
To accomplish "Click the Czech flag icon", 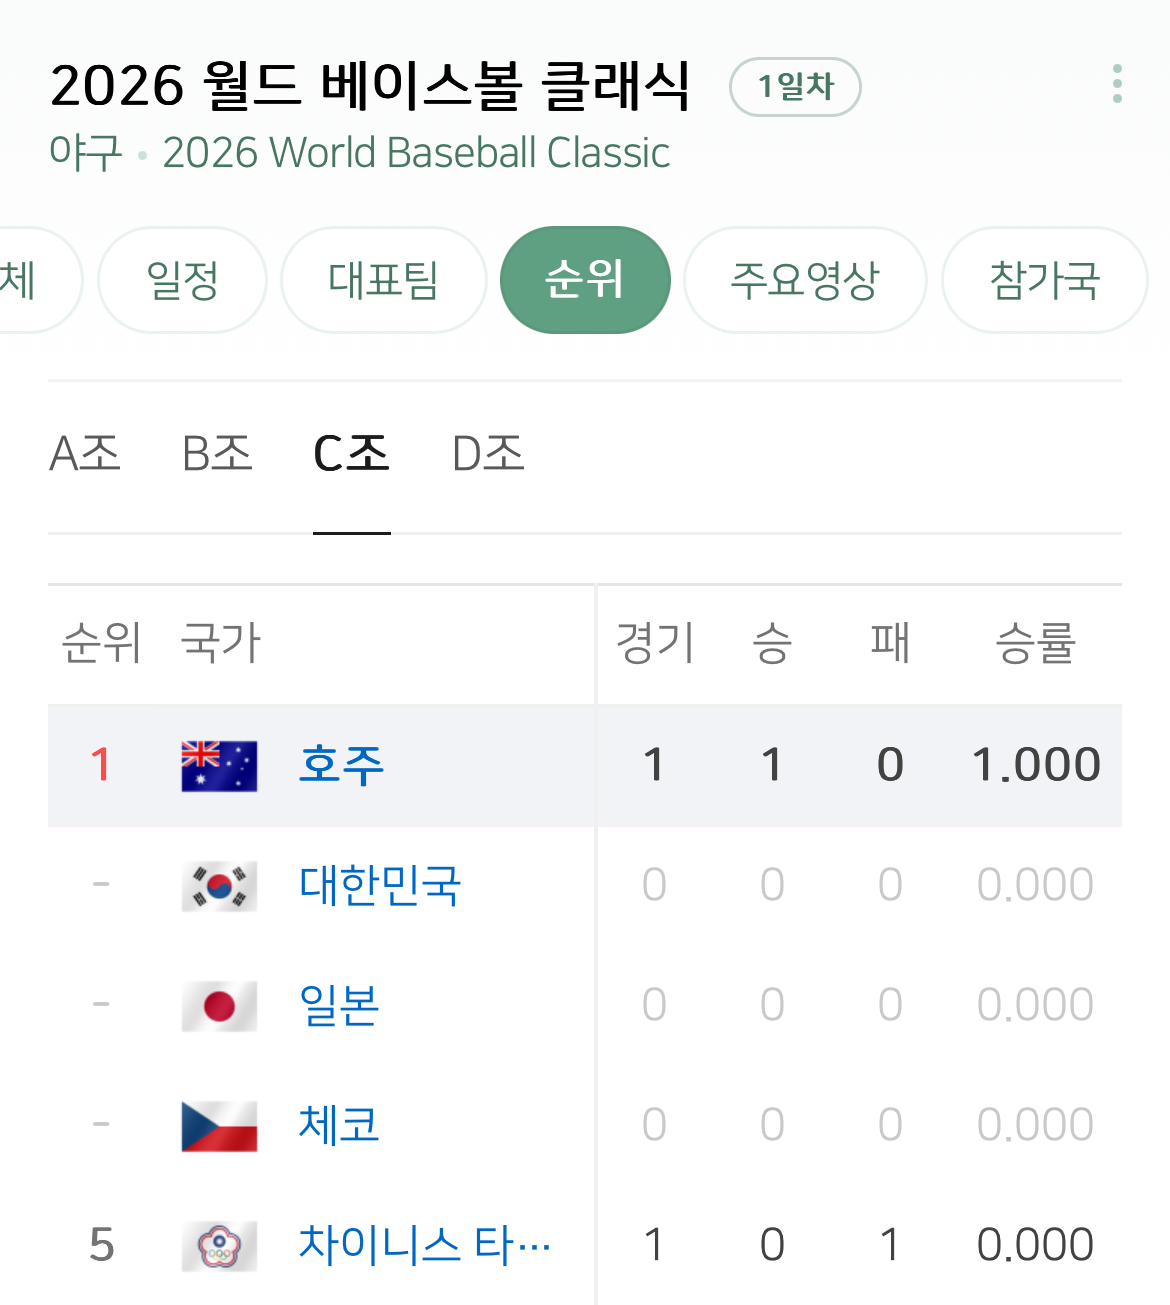I will pos(219,1126).
